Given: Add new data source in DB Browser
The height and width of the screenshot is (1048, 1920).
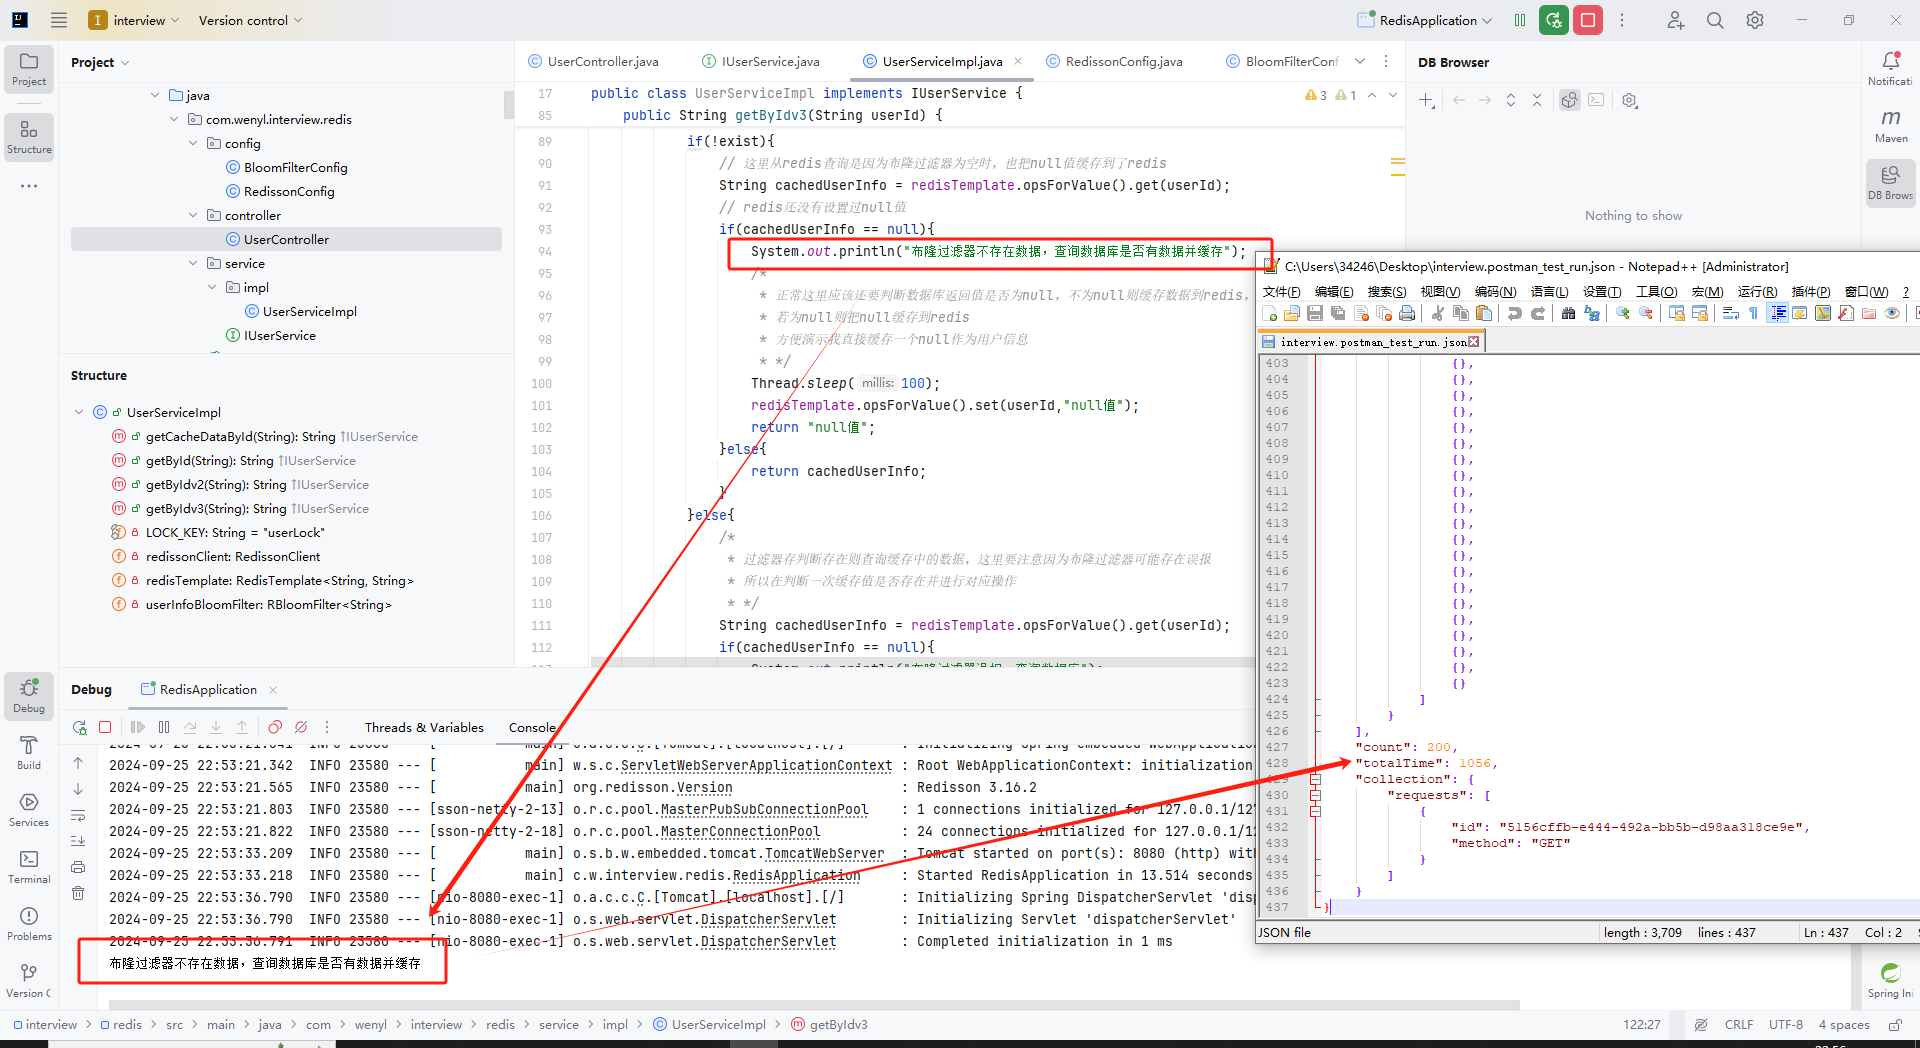Looking at the screenshot, I should pos(1427,100).
